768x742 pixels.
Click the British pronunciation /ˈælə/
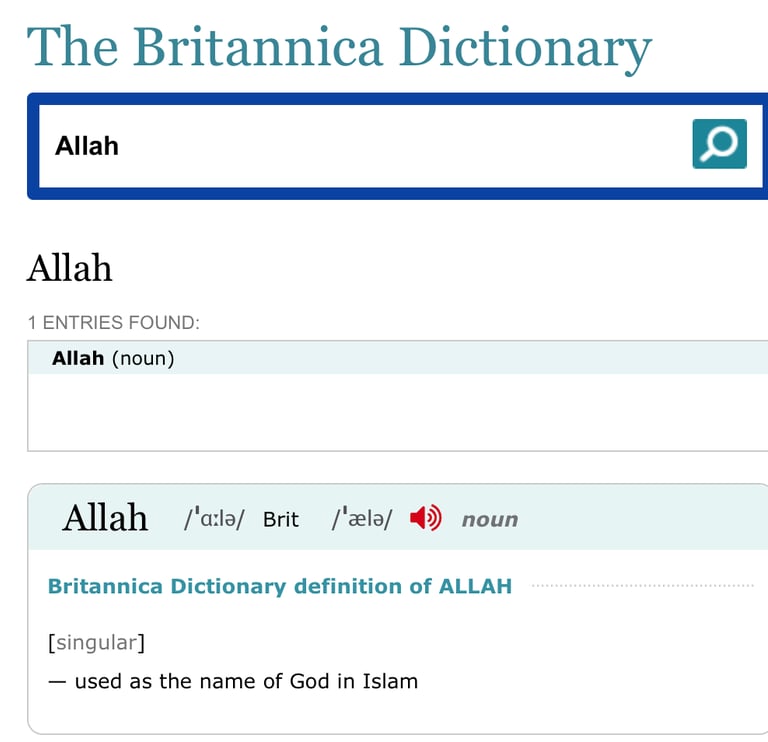[x=362, y=519]
